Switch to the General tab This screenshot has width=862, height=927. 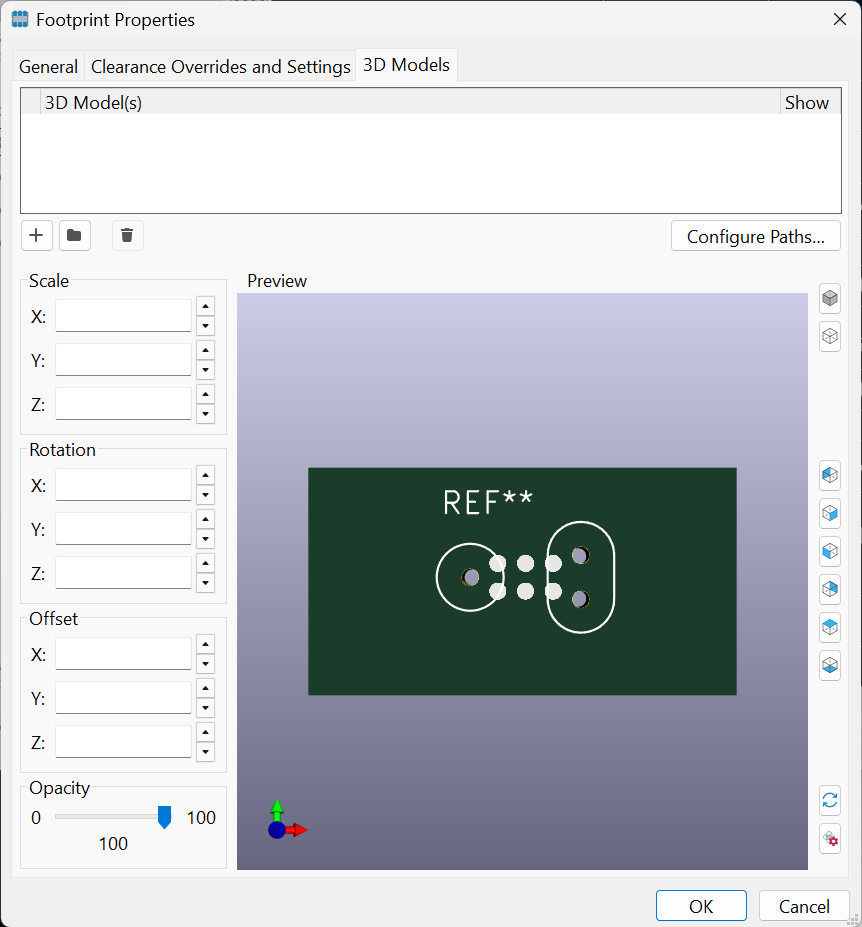(x=48, y=67)
